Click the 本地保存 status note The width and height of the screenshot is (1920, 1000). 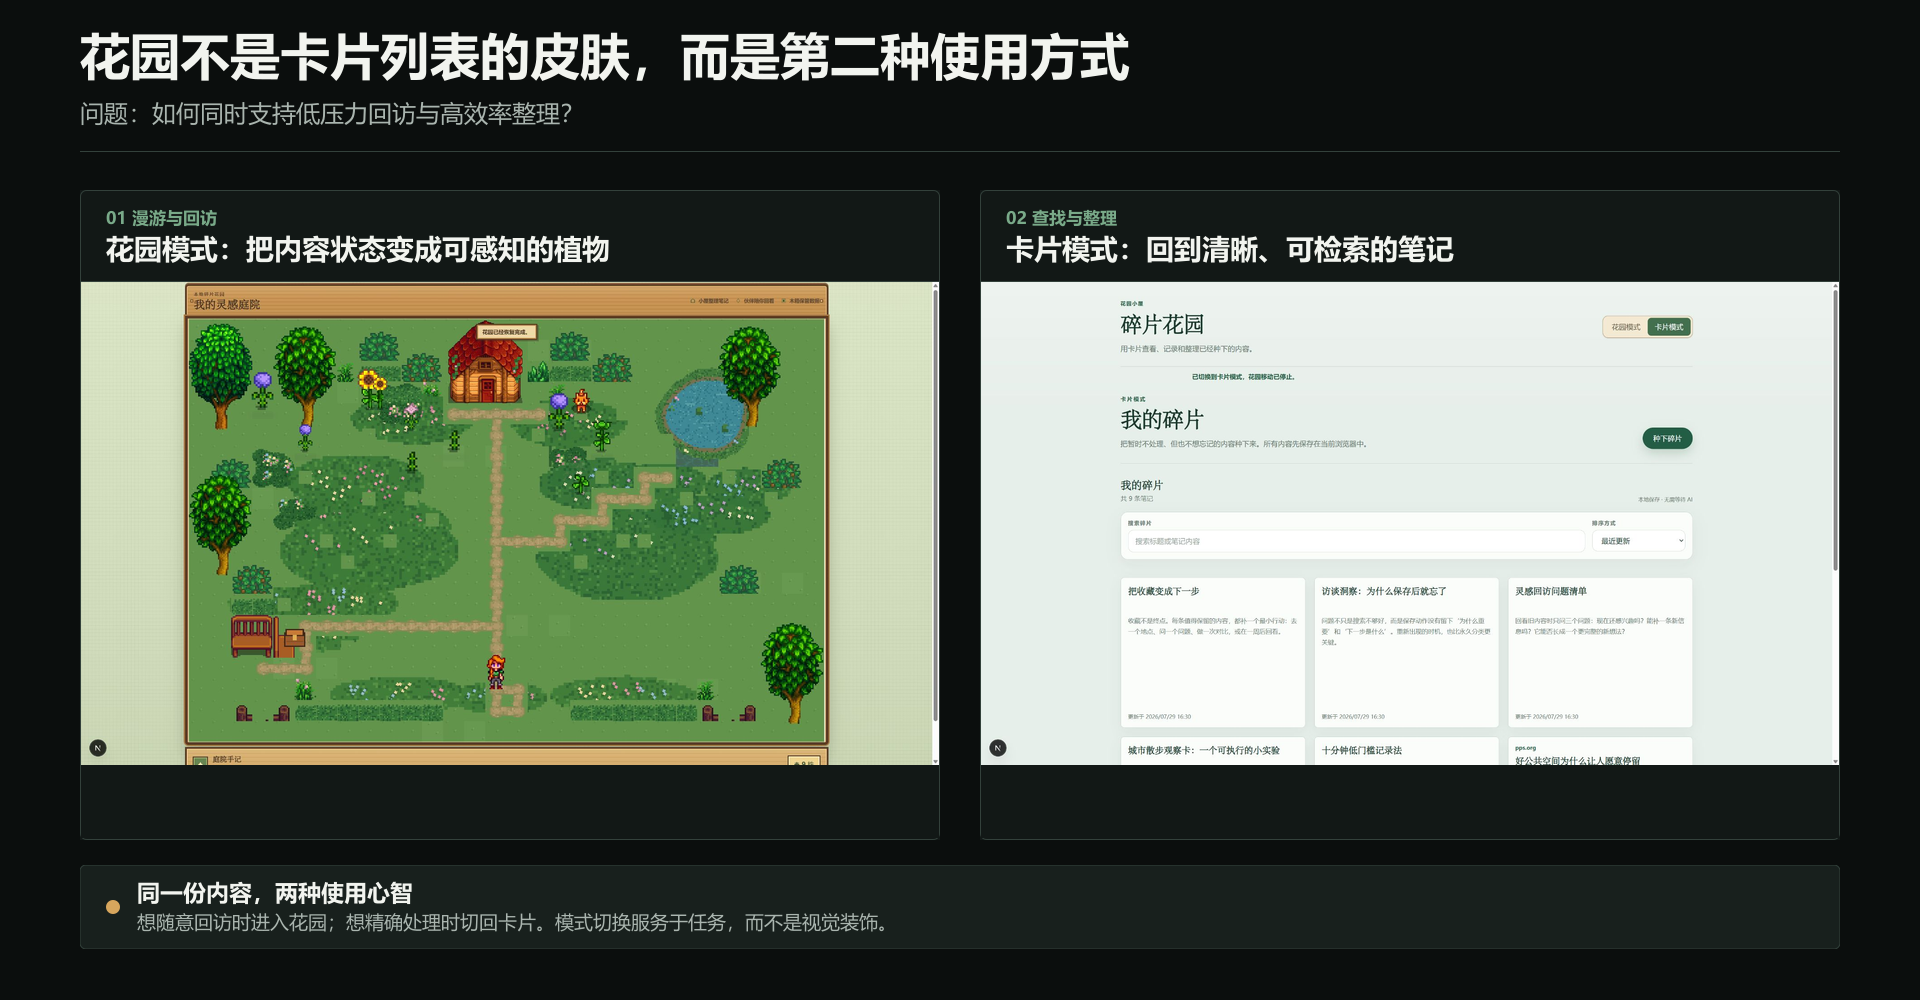[x=1665, y=499]
